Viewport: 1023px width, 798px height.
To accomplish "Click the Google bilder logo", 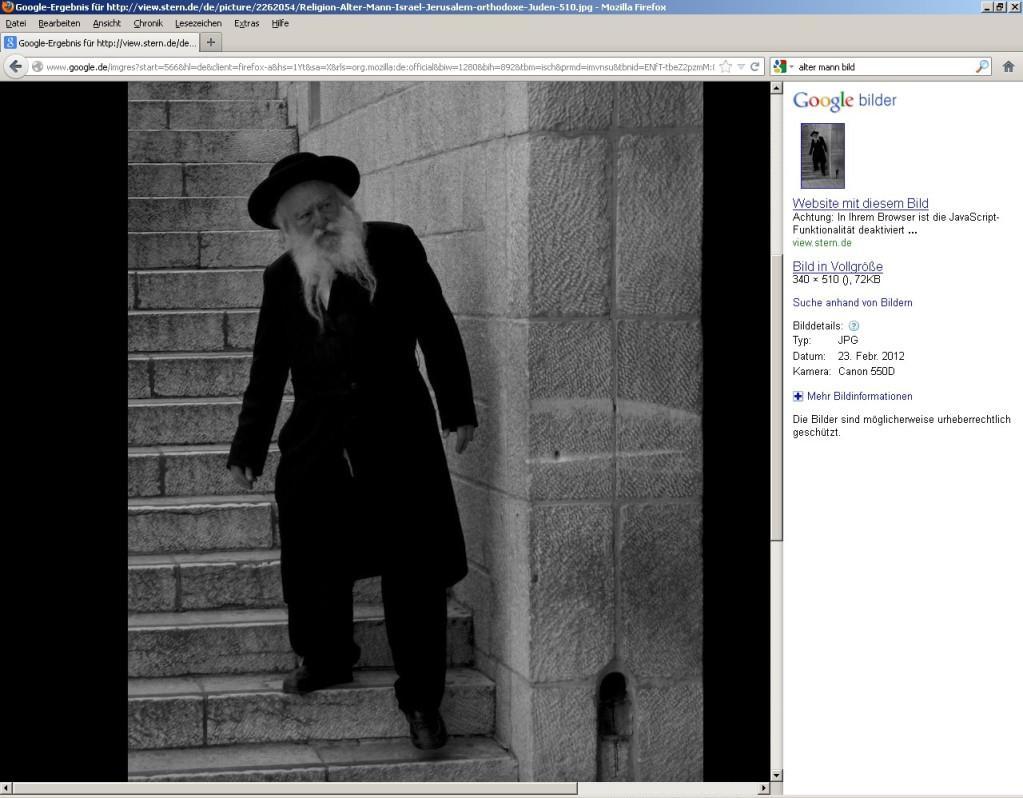I will click(844, 100).
